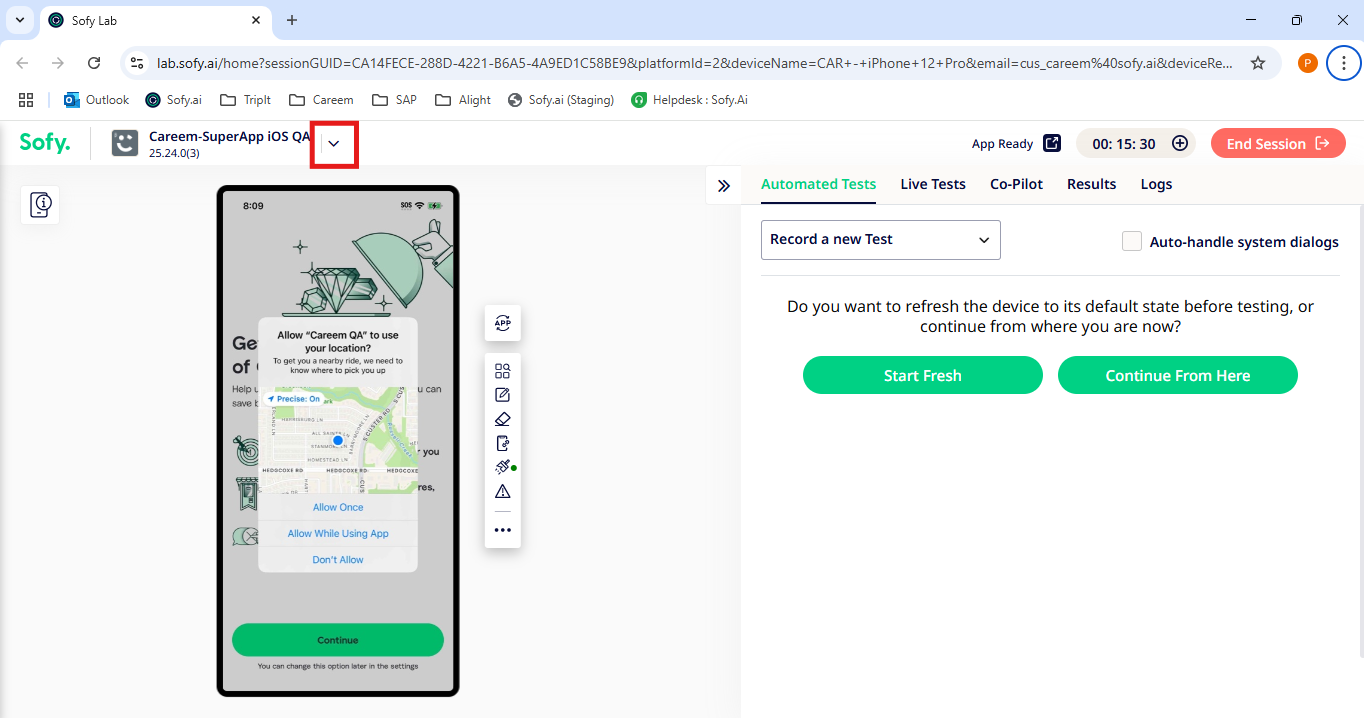This screenshot has height=718, width=1364.
Task: Open the Sofy.ai (Staging) bookmark
Action: 561,100
